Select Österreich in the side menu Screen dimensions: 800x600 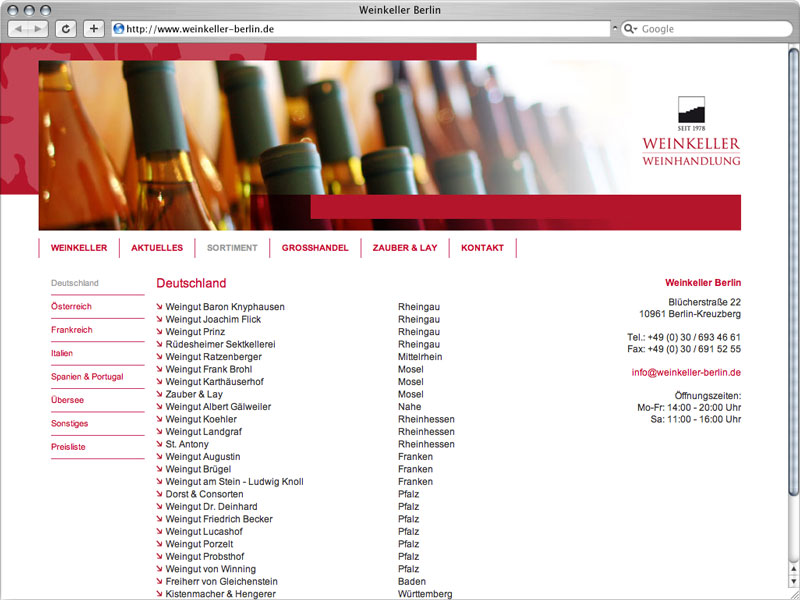pos(71,307)
